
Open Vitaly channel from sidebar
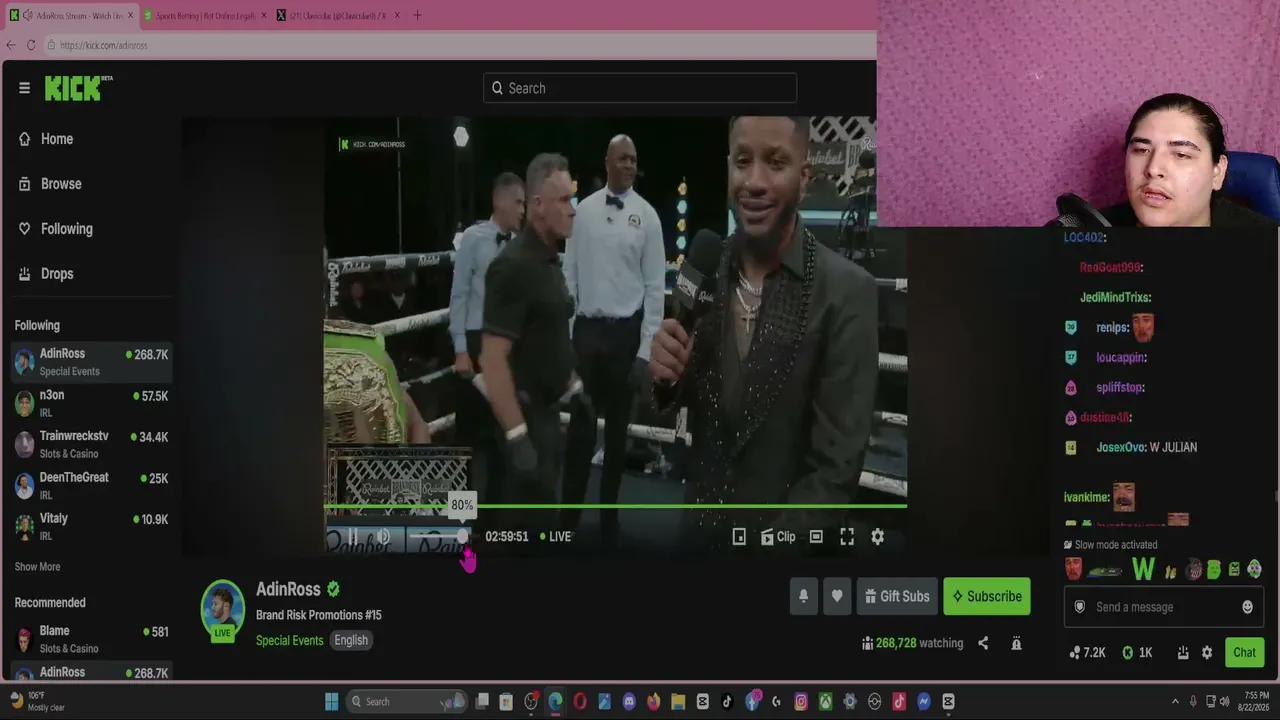[92, 526]
